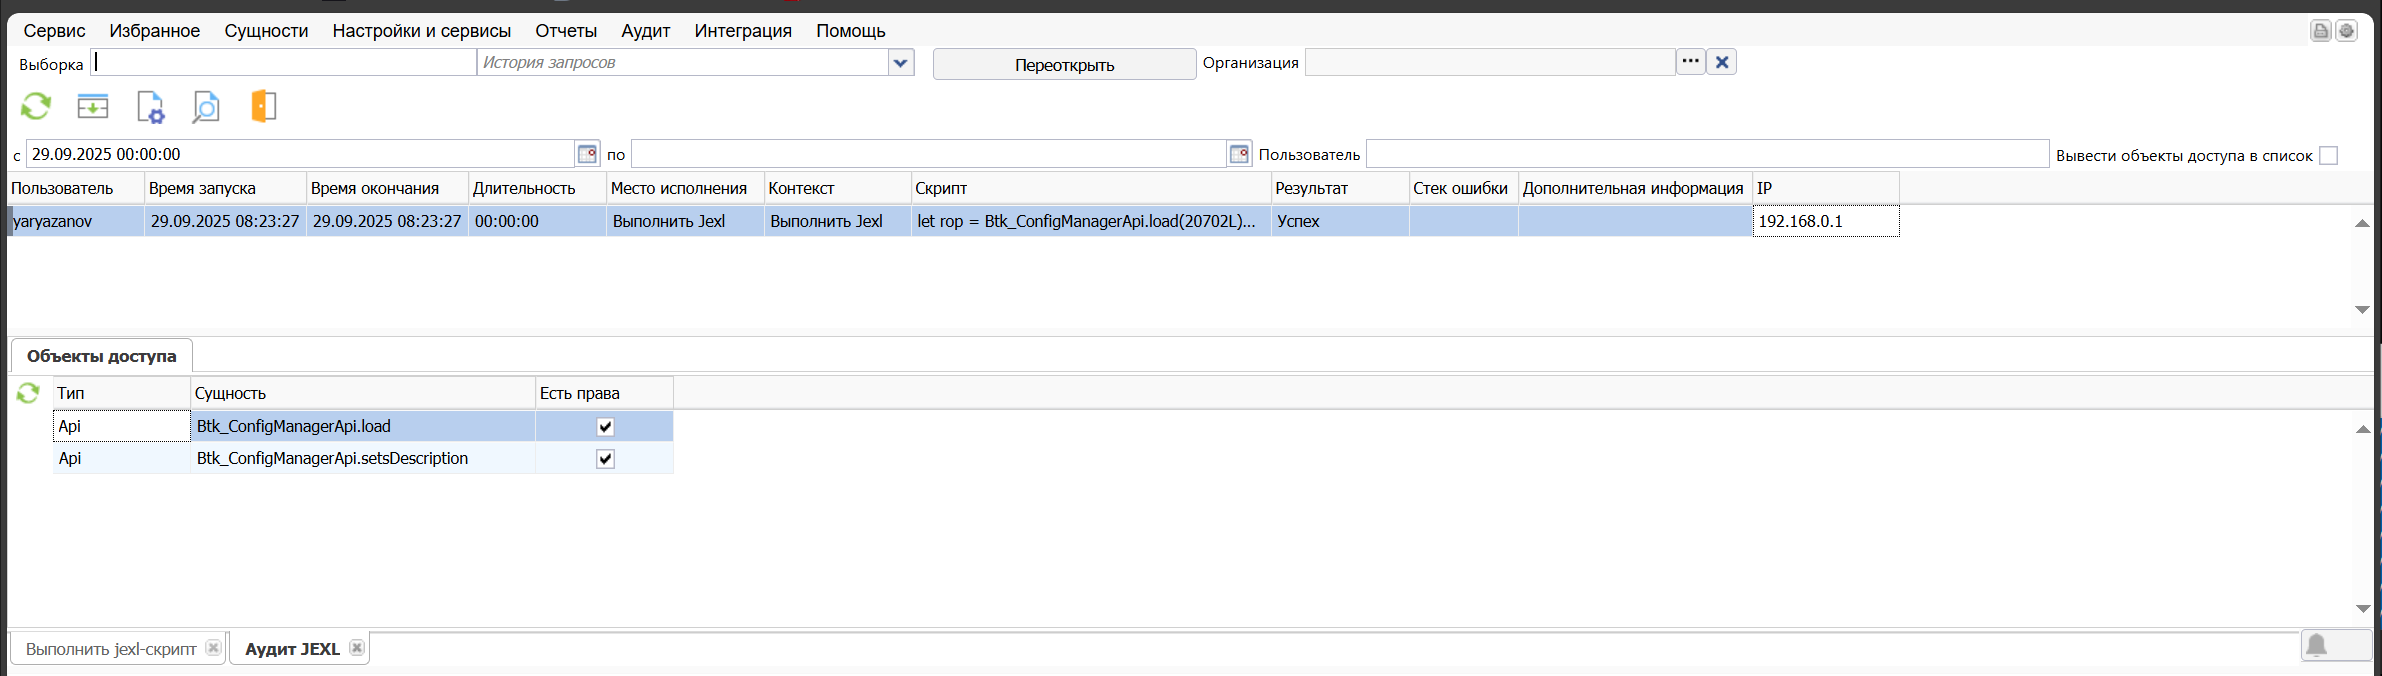Click the insert row icon with green arrow
This screenshot has width=2382, height=676.
[93, 106]
